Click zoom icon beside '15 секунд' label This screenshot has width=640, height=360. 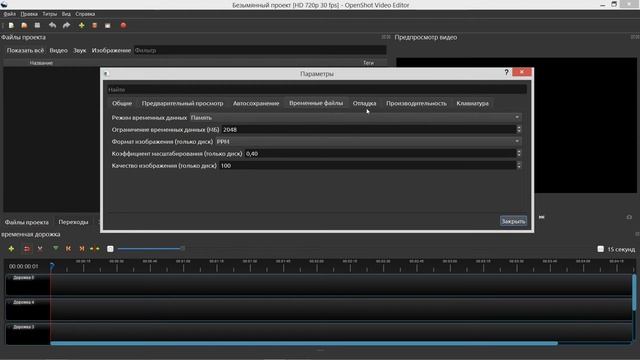coord(600,249)
